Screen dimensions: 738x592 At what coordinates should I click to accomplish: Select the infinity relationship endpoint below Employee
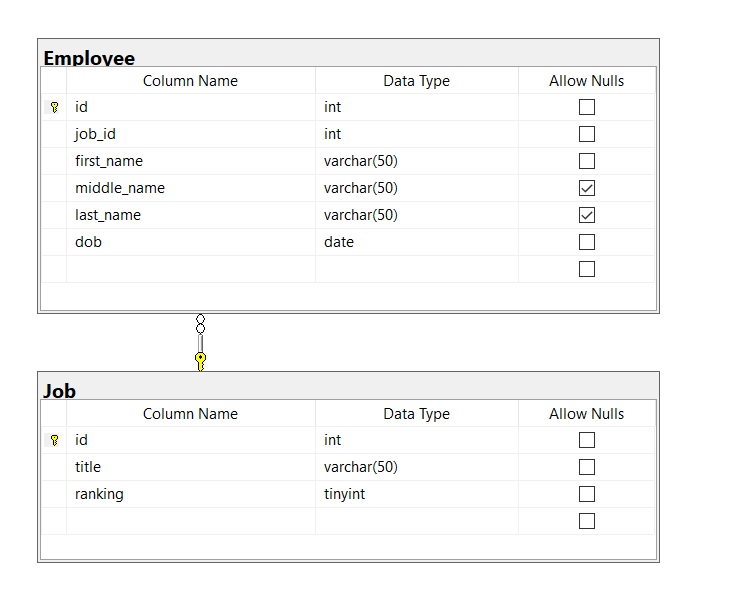pos(201,324)
